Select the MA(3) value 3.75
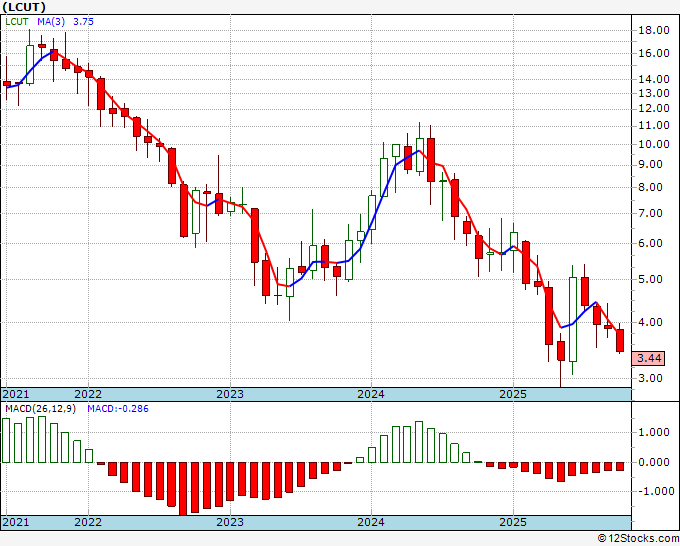 tap(83, 22)
